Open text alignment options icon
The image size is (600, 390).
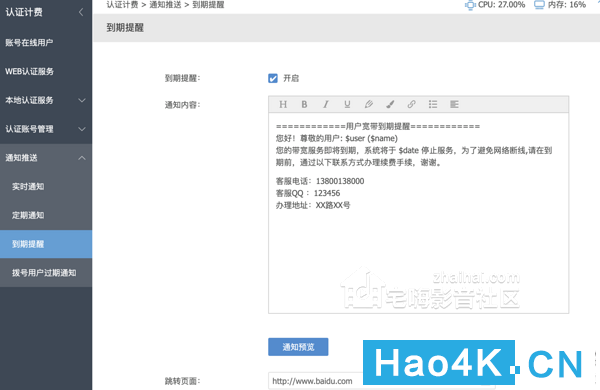(x=454, y=104)
